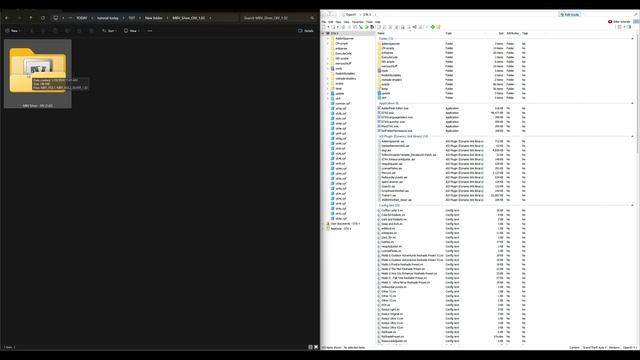Screen dimensions: 640x360
Task: Enable Edit mode in OpenIV
Action: [x=569, y=14]
